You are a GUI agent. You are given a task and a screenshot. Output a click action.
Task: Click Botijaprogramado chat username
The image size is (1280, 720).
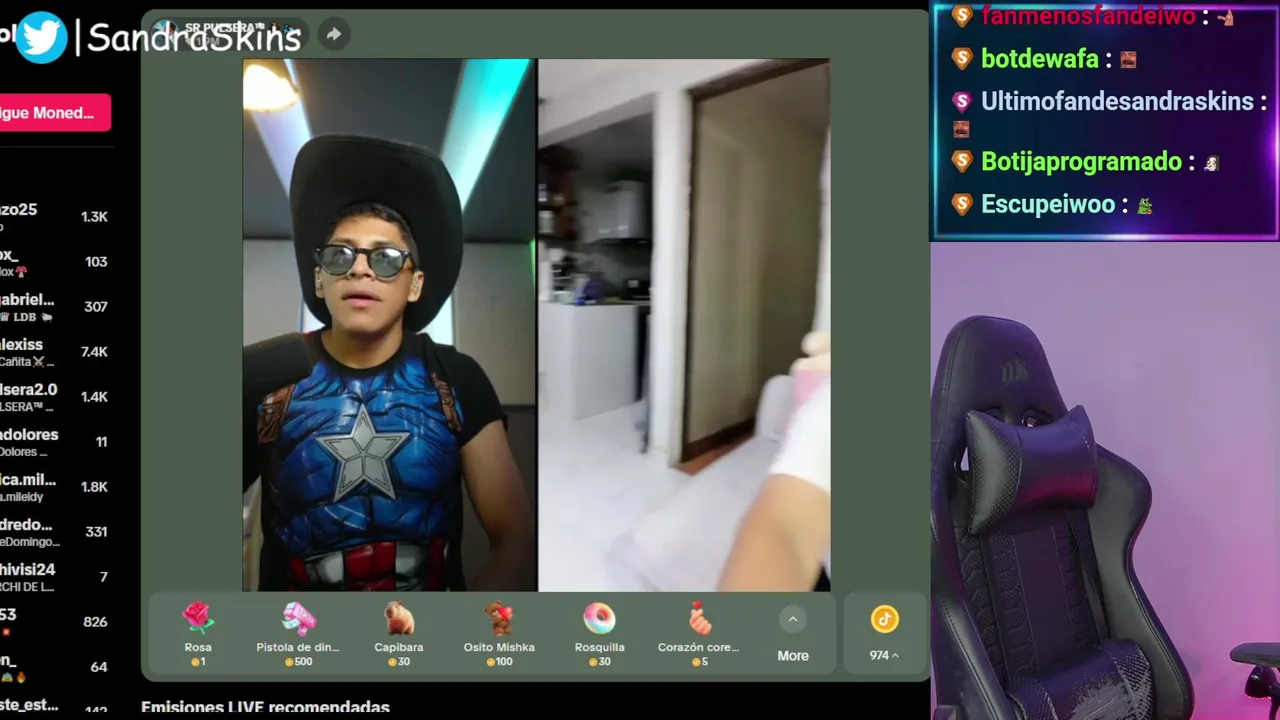tap(1081, 162)
